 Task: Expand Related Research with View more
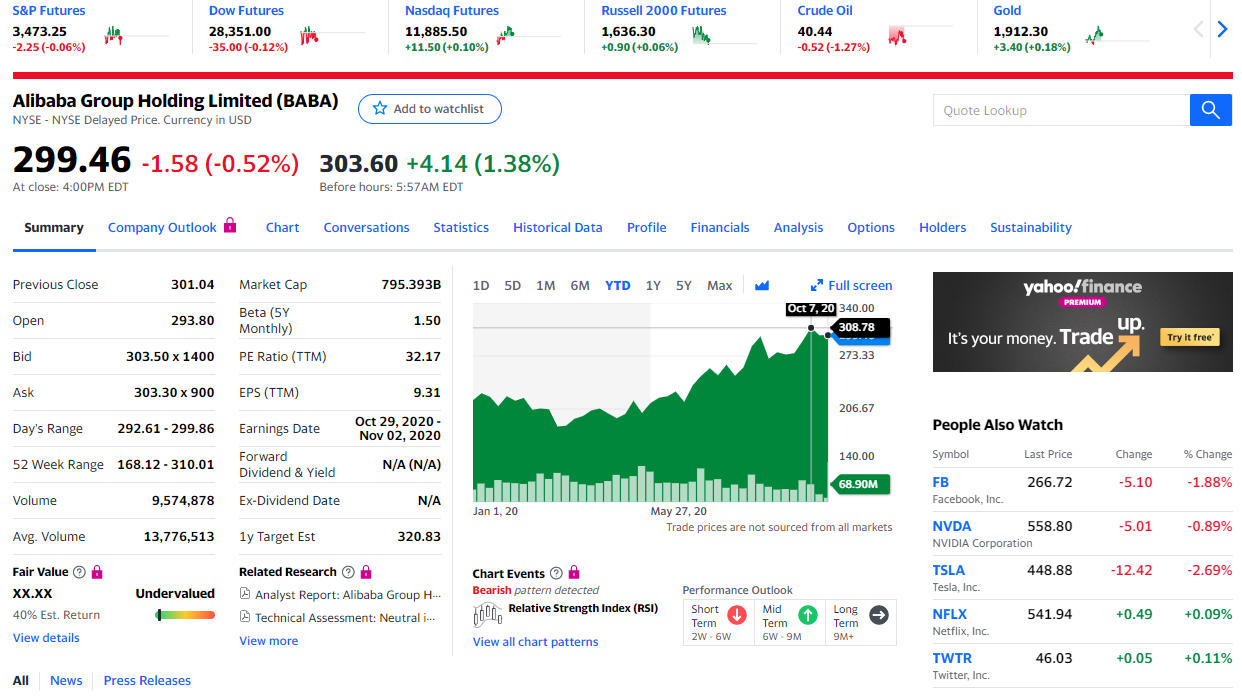[x=268, y=641]
